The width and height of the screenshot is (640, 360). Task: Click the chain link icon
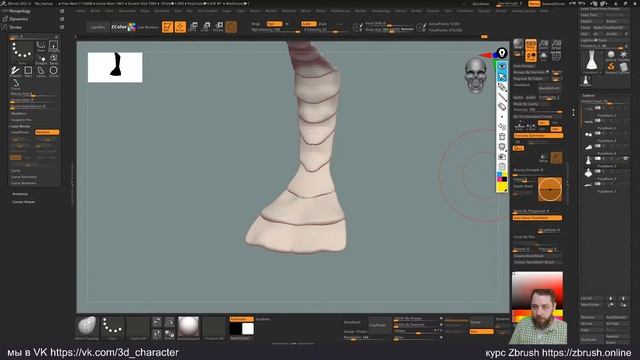[x=502, y=127]
